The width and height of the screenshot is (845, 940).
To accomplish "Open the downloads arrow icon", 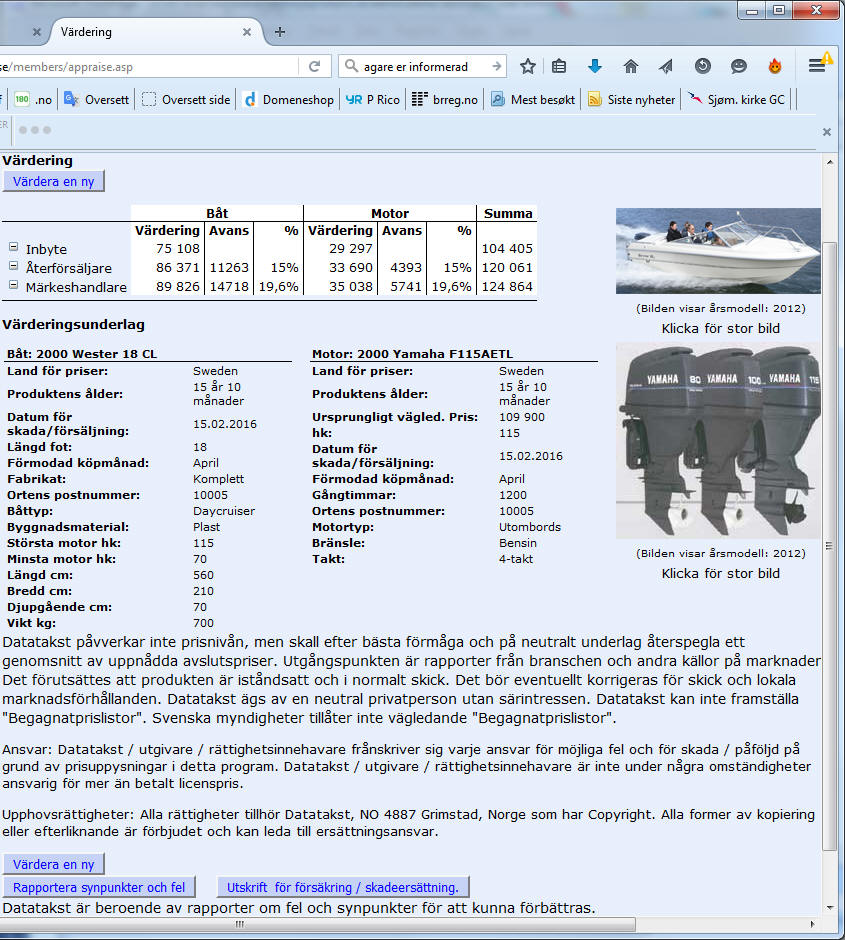I will tap(595, 67).
